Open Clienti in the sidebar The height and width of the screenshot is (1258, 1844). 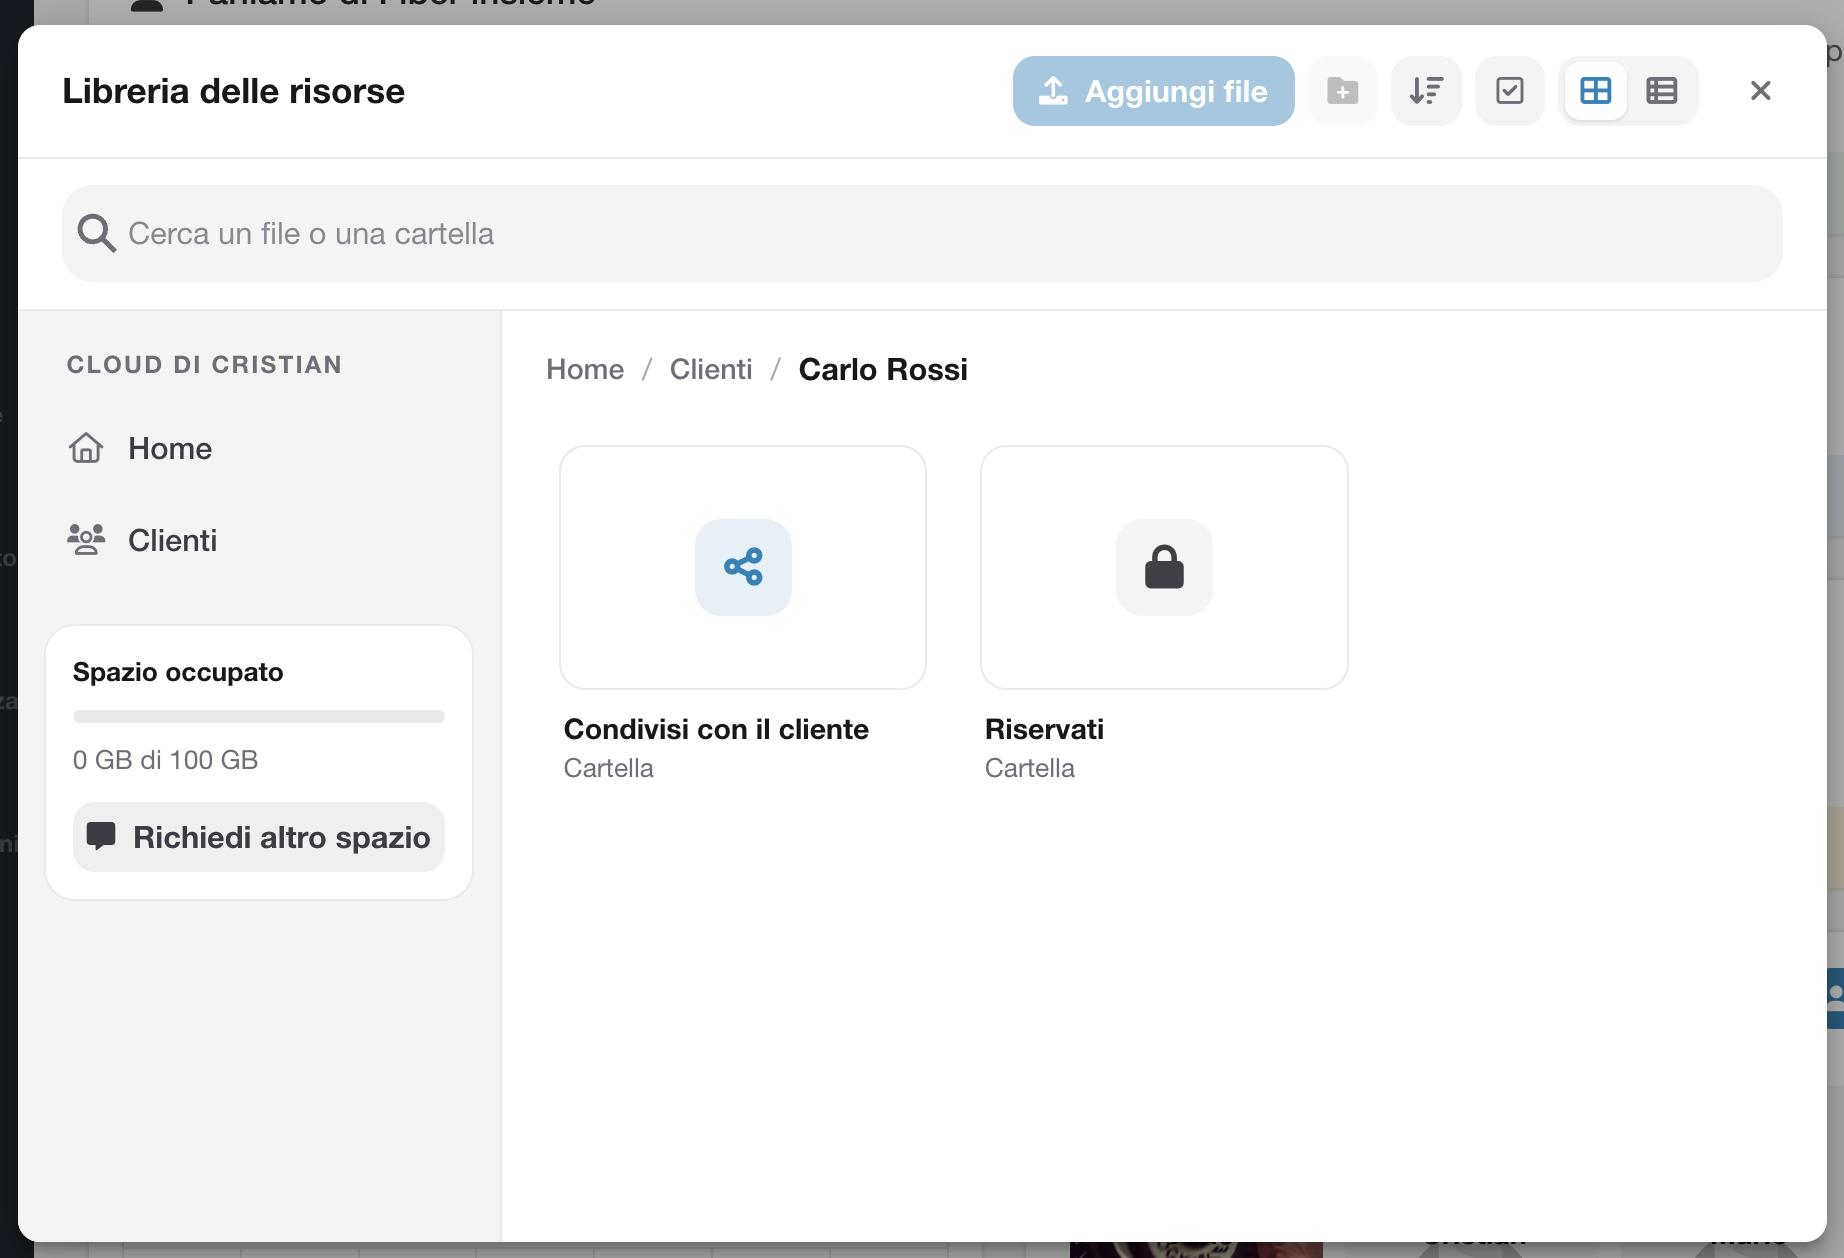[x=172, y=540]
